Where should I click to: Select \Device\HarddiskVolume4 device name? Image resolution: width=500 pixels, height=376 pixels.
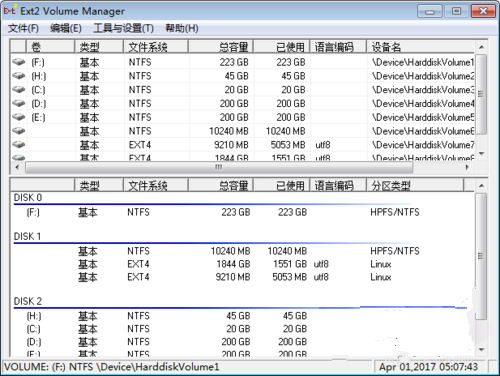[x=423, y=104]
